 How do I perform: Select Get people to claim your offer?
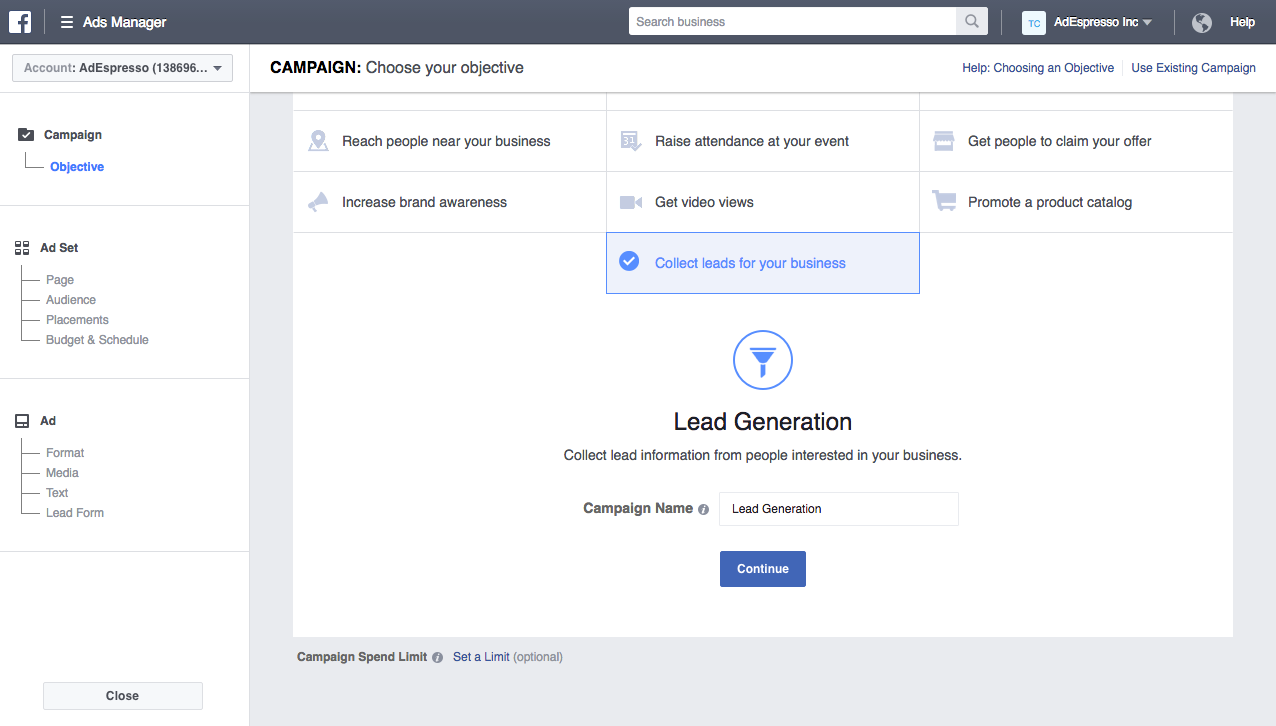[1076, 141]
